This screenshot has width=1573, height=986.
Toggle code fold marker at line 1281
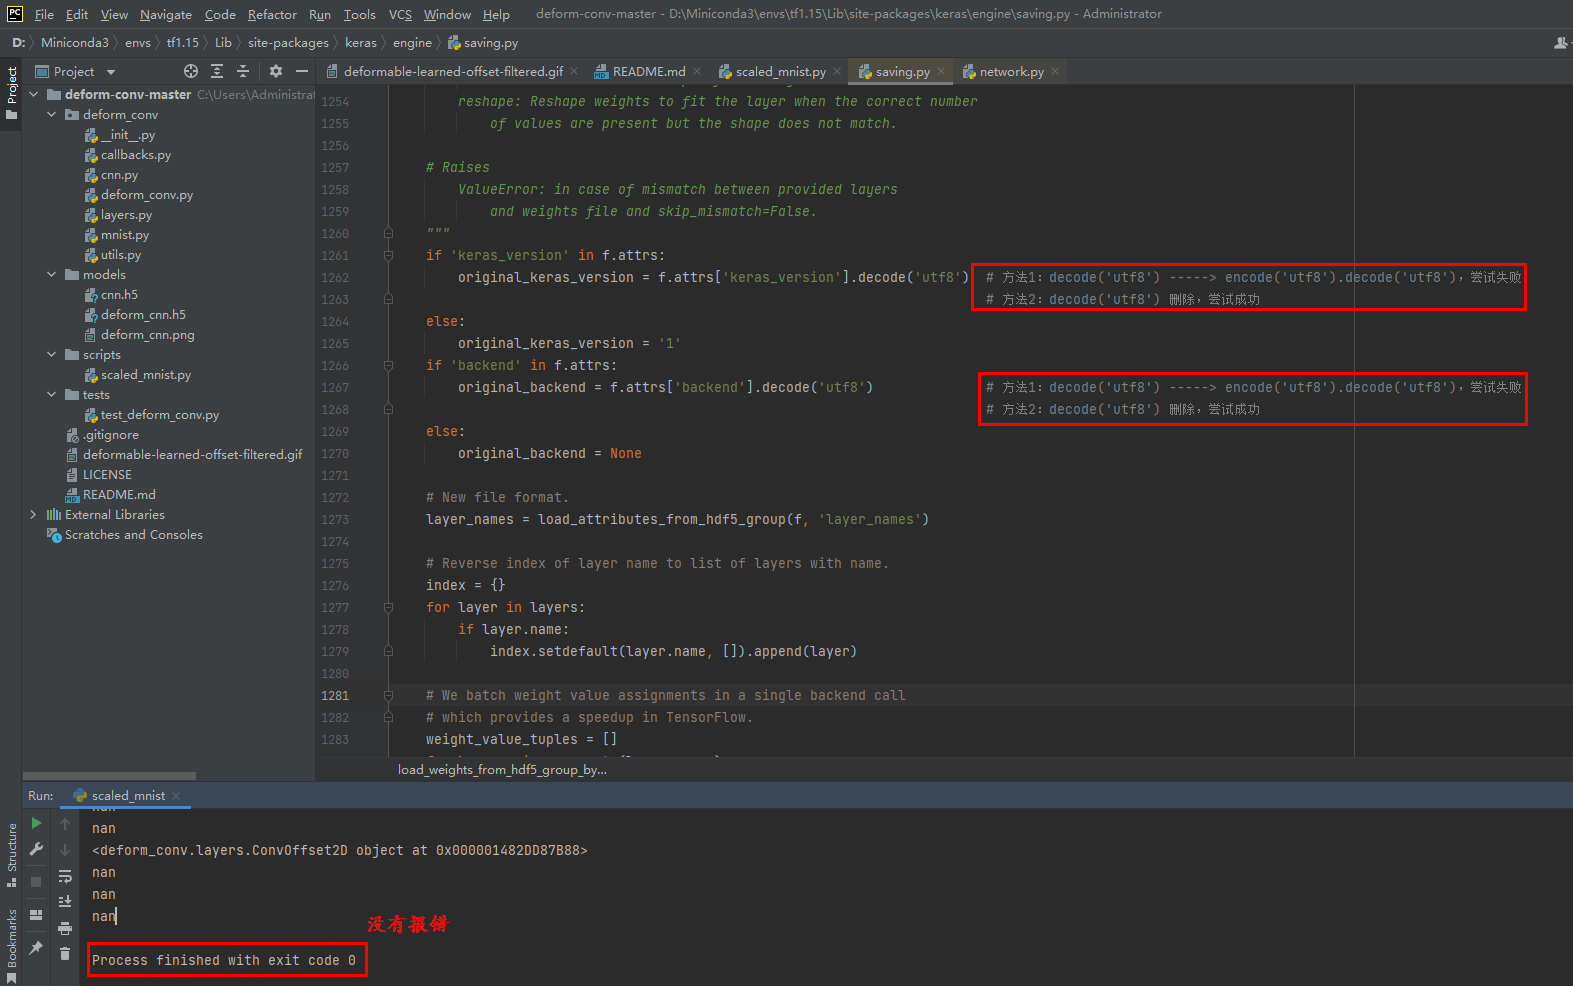pyautogui.click(x=388, y=695)
